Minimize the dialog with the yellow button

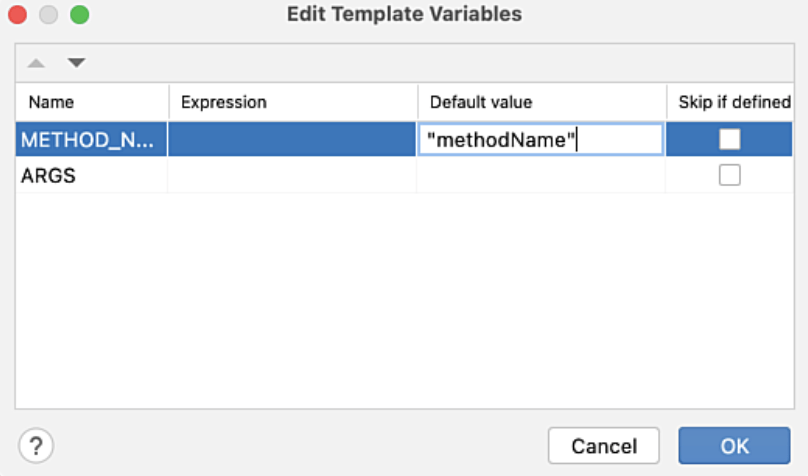tap(48, 15)
